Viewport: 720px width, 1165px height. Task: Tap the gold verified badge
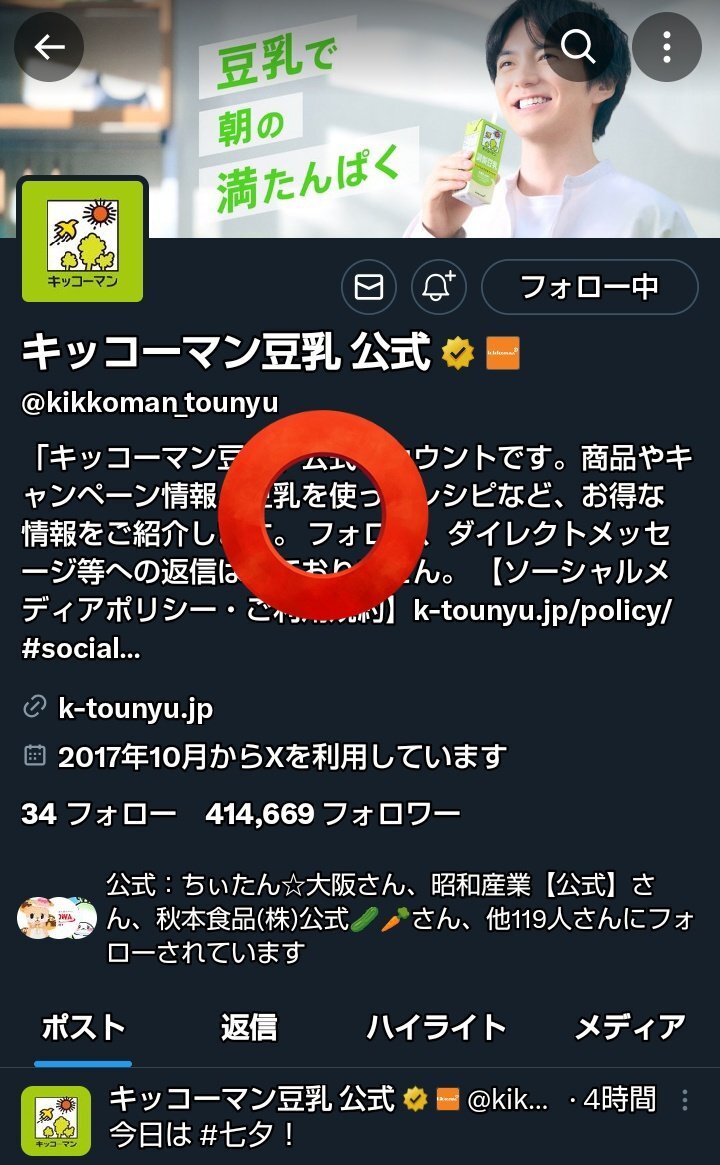[x=458, y=352]
